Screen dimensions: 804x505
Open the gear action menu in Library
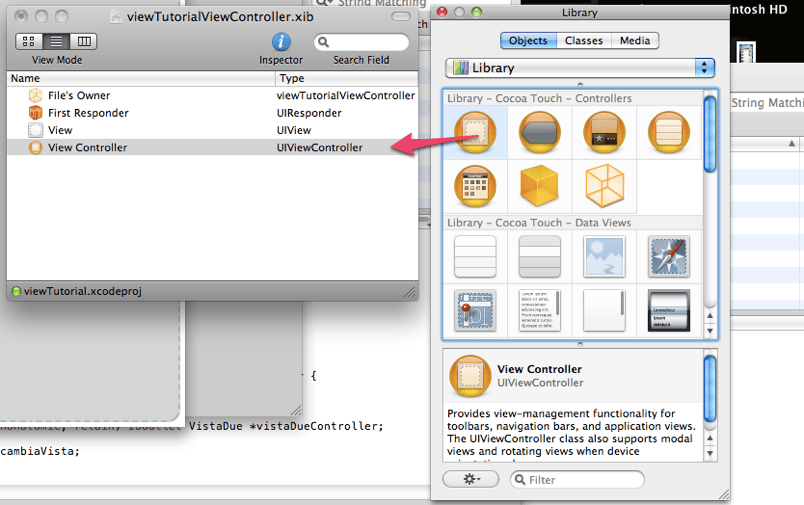click(471, 479)
